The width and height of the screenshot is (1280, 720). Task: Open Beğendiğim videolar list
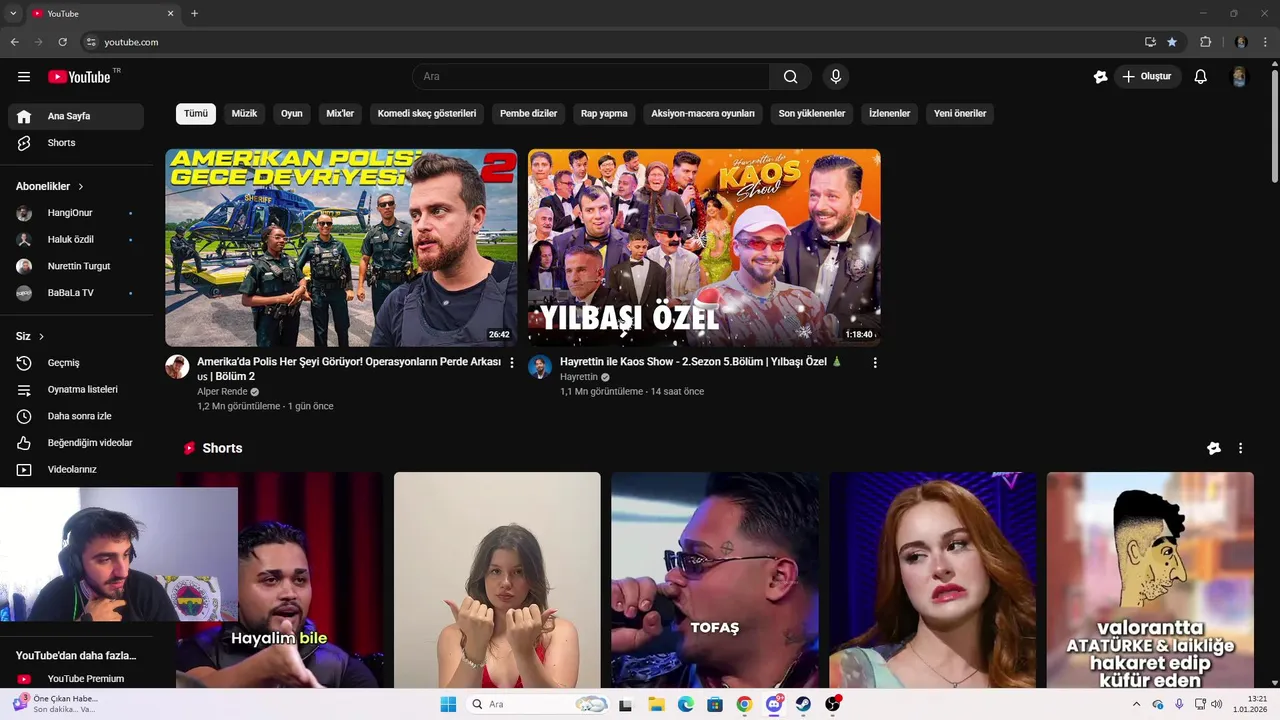click(x=76, y=443)
